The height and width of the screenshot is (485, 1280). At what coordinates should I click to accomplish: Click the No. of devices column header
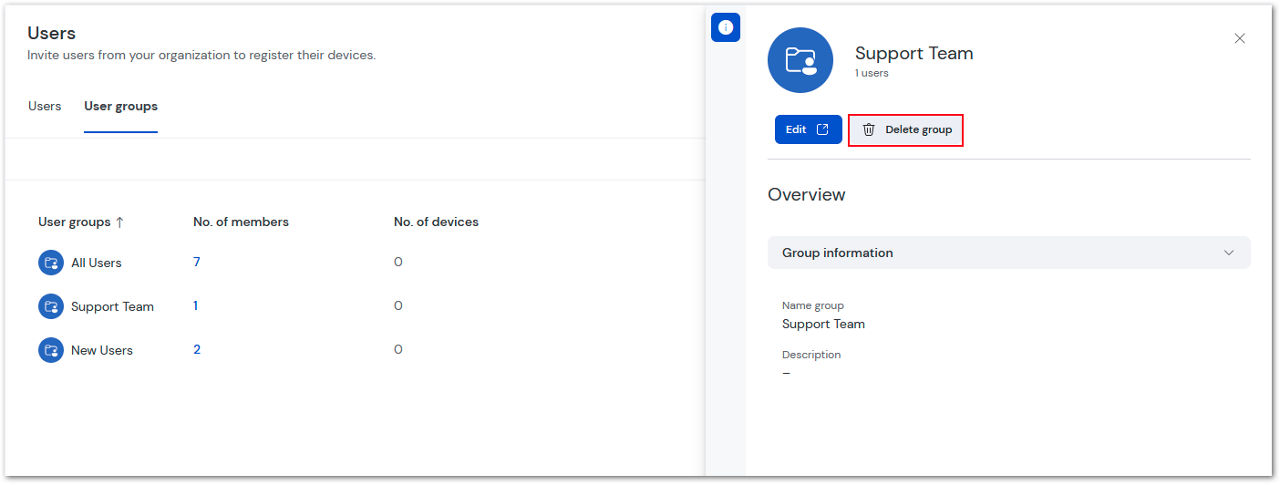click(436, 222)
